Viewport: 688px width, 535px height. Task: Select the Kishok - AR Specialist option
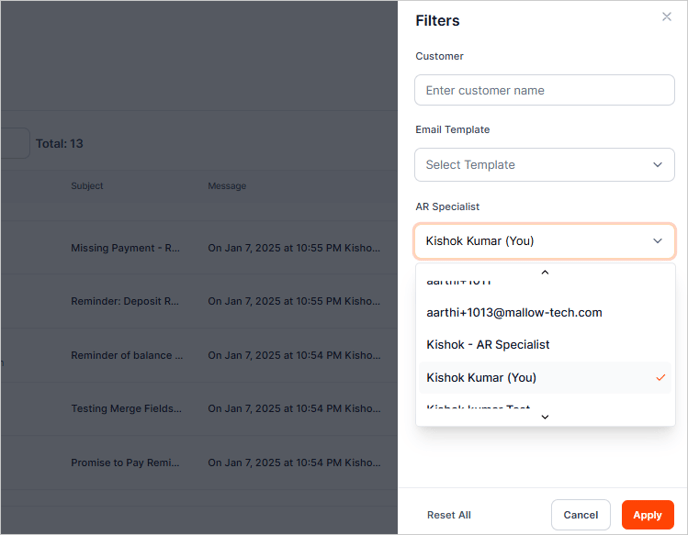tap(488, 345)
